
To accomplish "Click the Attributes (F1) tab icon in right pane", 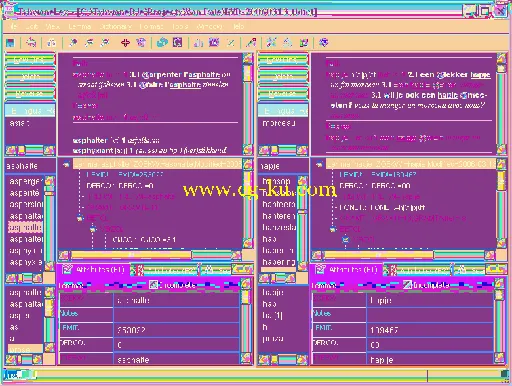I will (x=320, y=269).
